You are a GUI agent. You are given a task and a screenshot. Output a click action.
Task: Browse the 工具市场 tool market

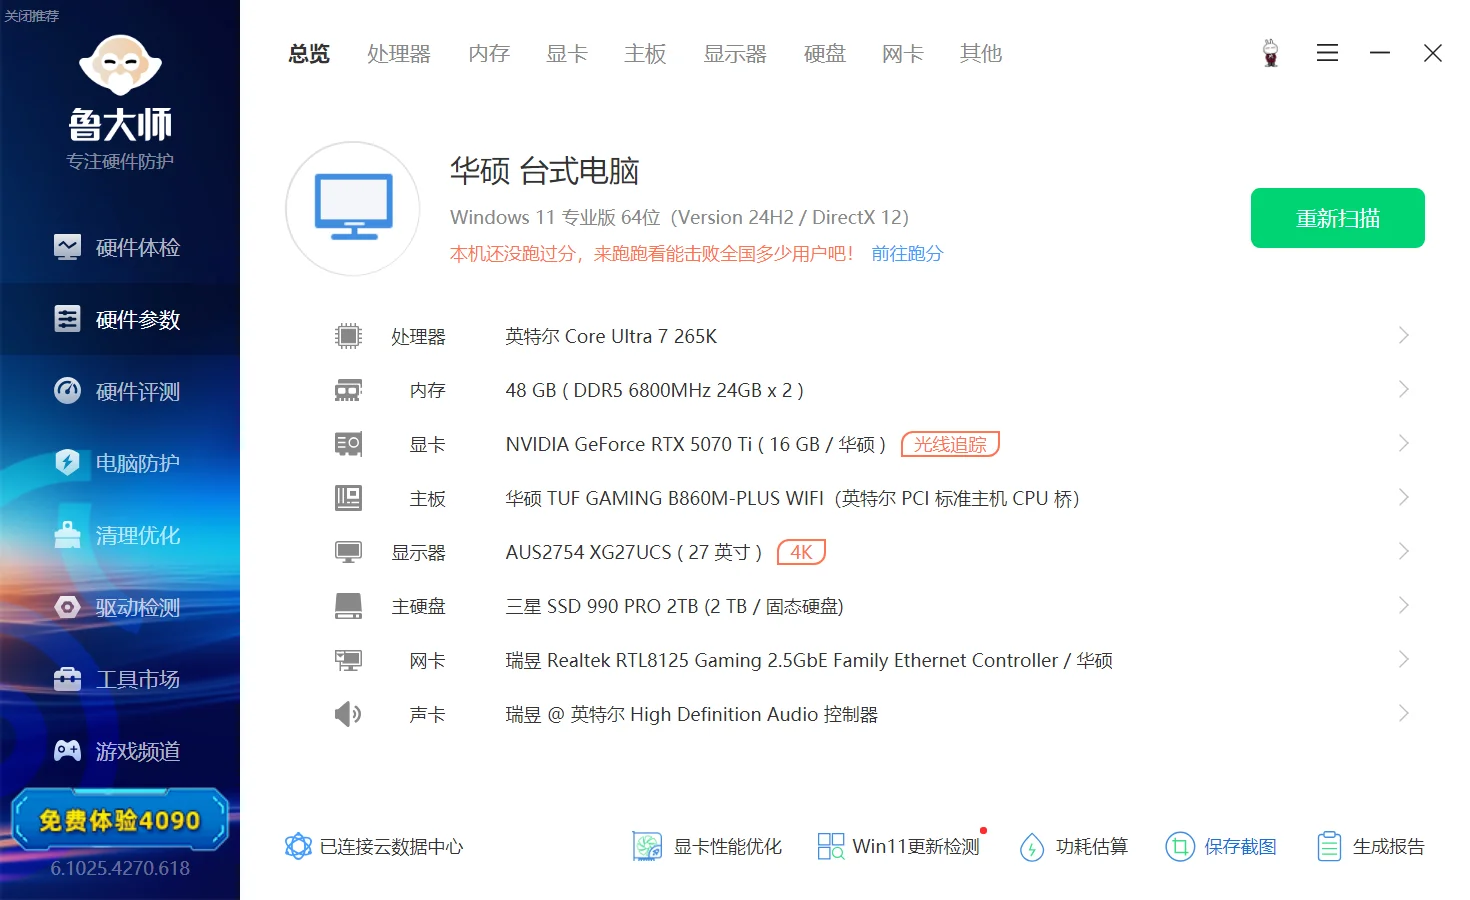120,679
